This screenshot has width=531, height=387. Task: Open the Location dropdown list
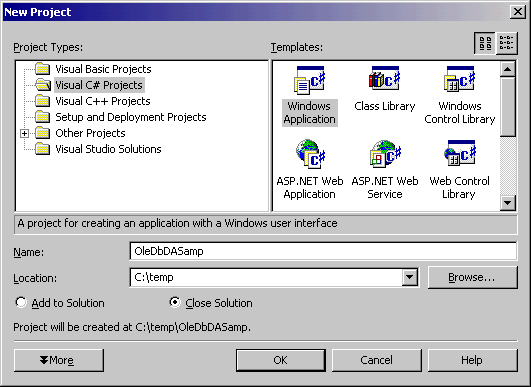tap(409, 277)
